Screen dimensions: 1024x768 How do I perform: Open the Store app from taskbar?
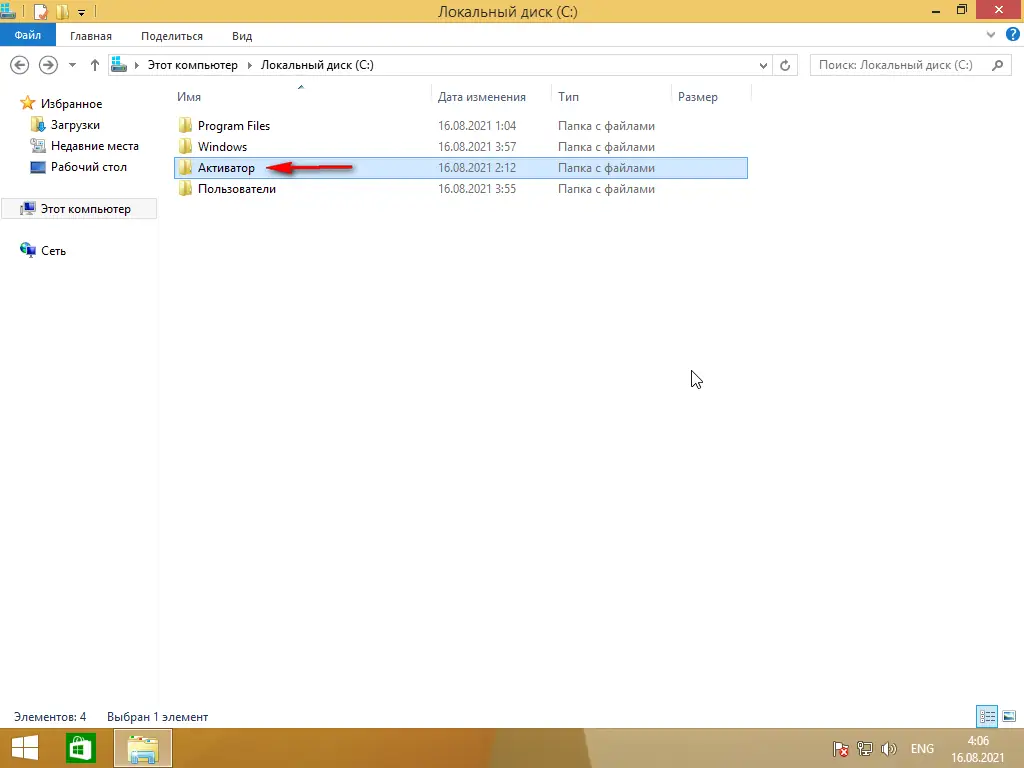point(81,748)
